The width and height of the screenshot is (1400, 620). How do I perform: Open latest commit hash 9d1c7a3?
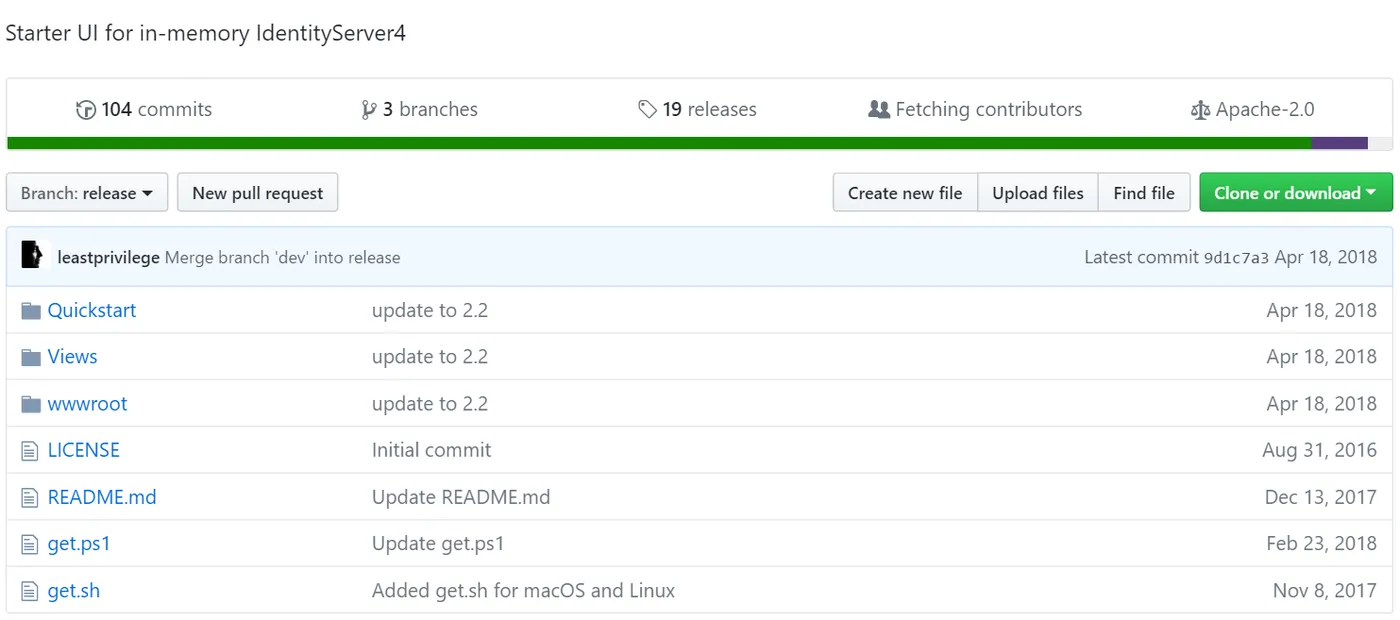tap(1237, 258)
